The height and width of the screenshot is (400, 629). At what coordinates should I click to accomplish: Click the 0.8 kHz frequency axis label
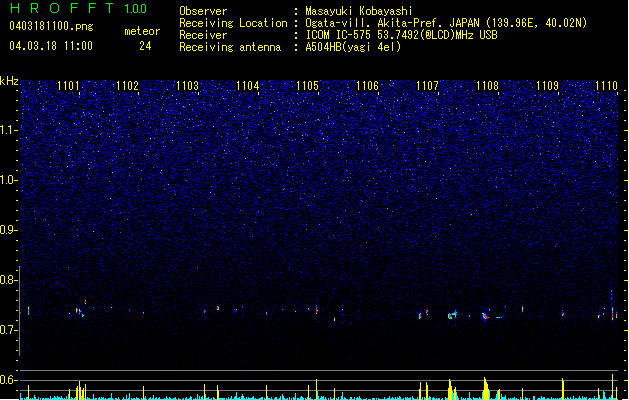click(8, 280)
